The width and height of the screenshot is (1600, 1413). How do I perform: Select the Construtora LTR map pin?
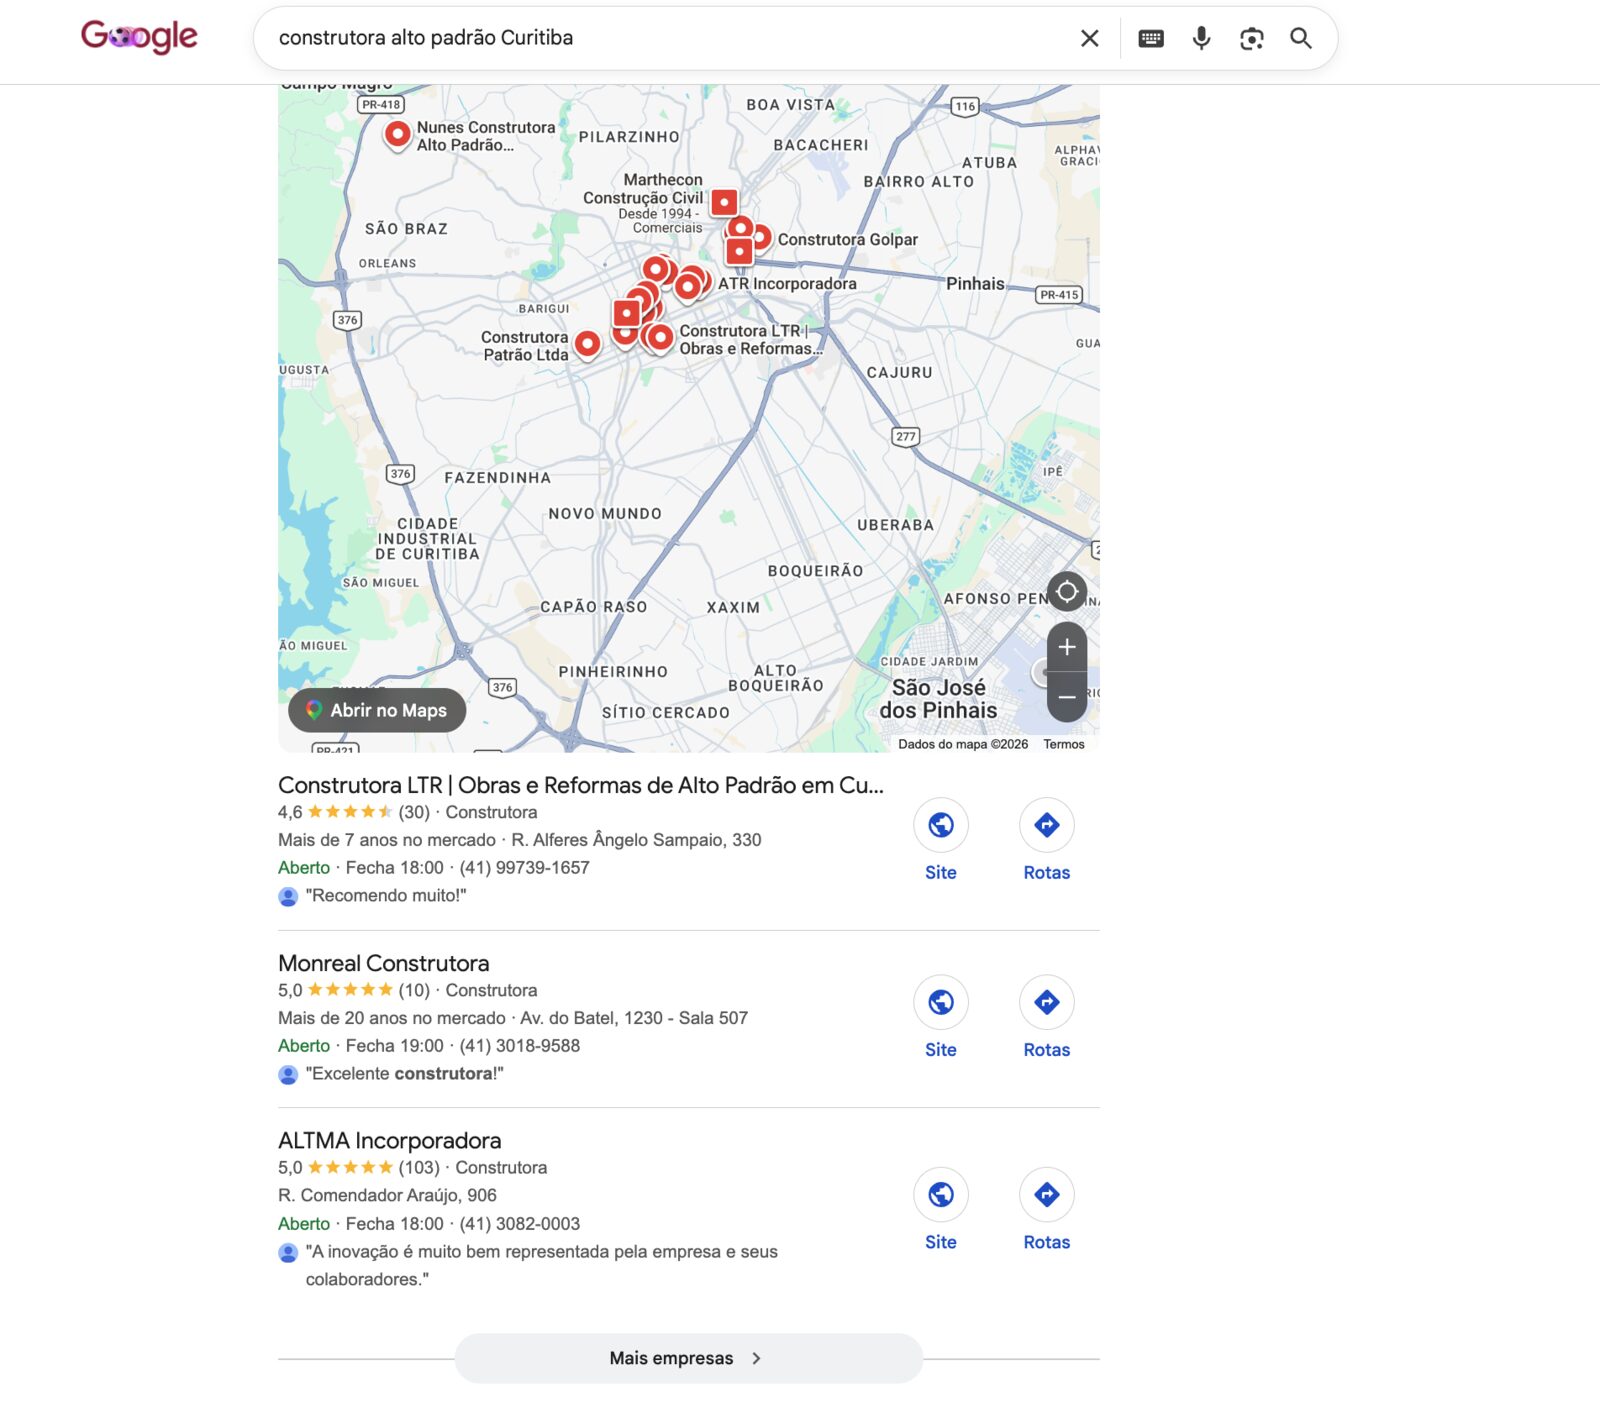tap(660, 338)
